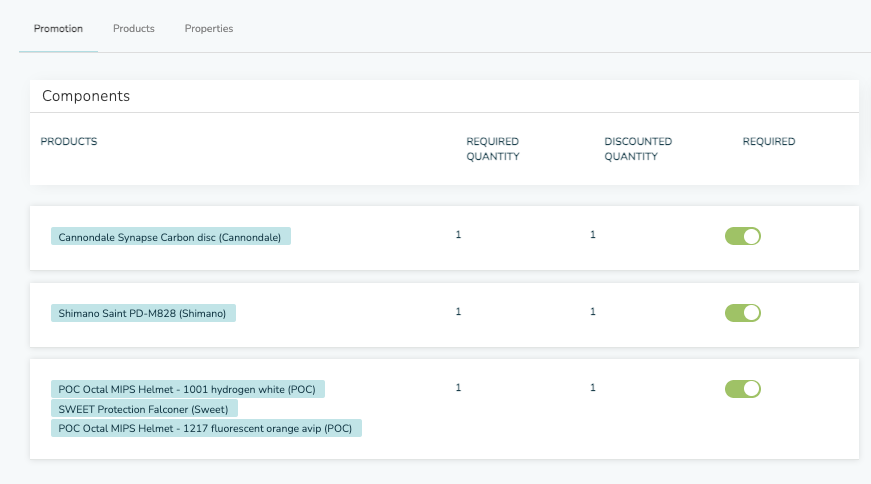Open the Products tab
The width and height of the screenshot is (871, 484).
click(x=133, y=29)
